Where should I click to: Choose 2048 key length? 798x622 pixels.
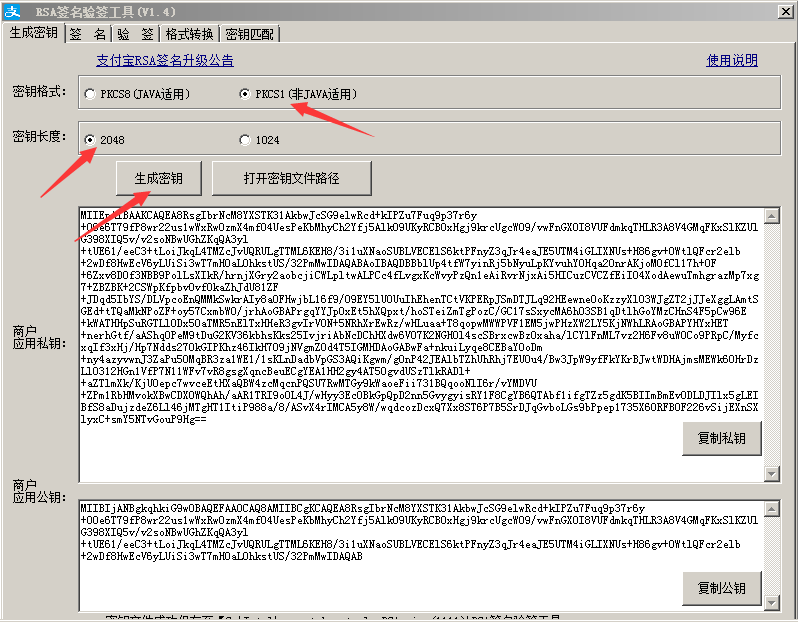(x=91, y=140)
